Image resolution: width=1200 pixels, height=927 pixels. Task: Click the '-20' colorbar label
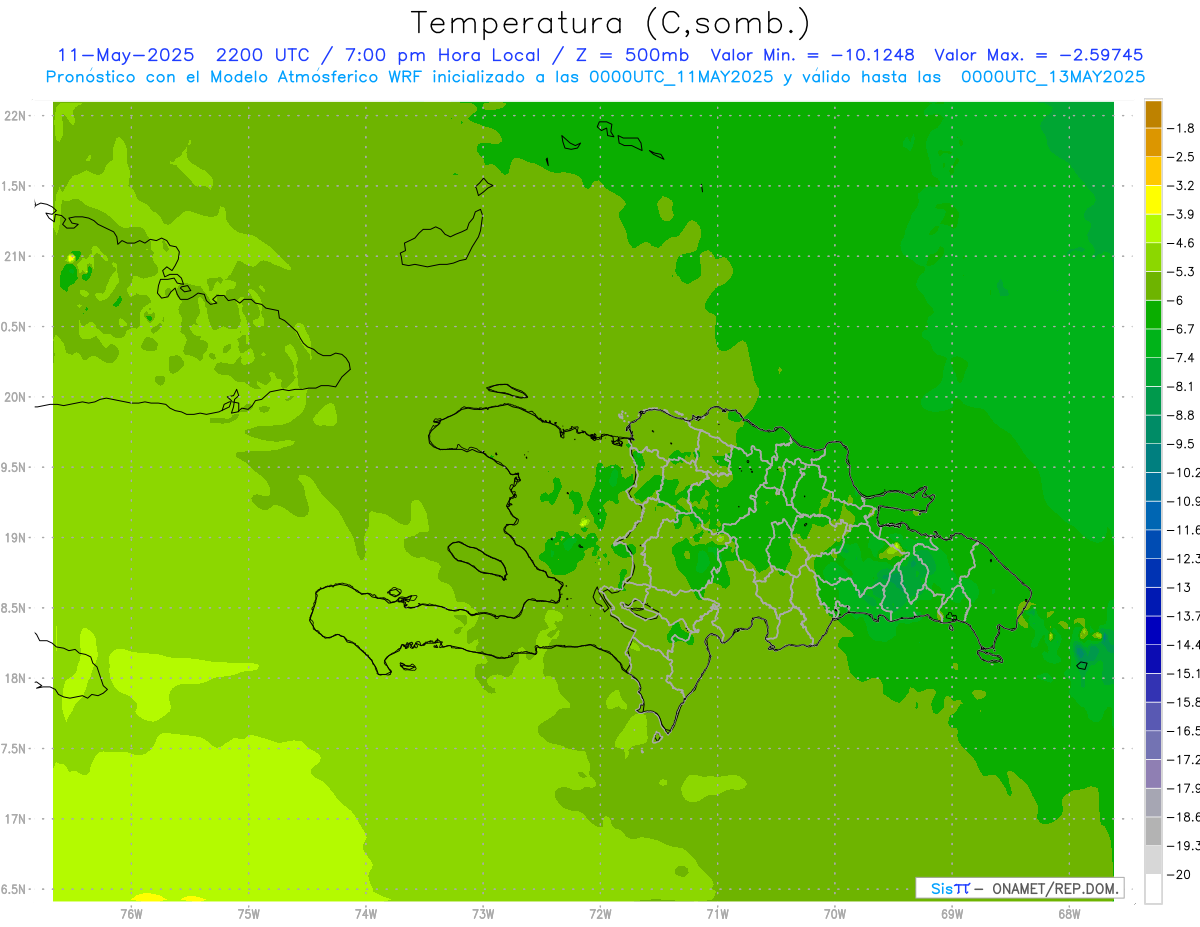coord(1180,875)
